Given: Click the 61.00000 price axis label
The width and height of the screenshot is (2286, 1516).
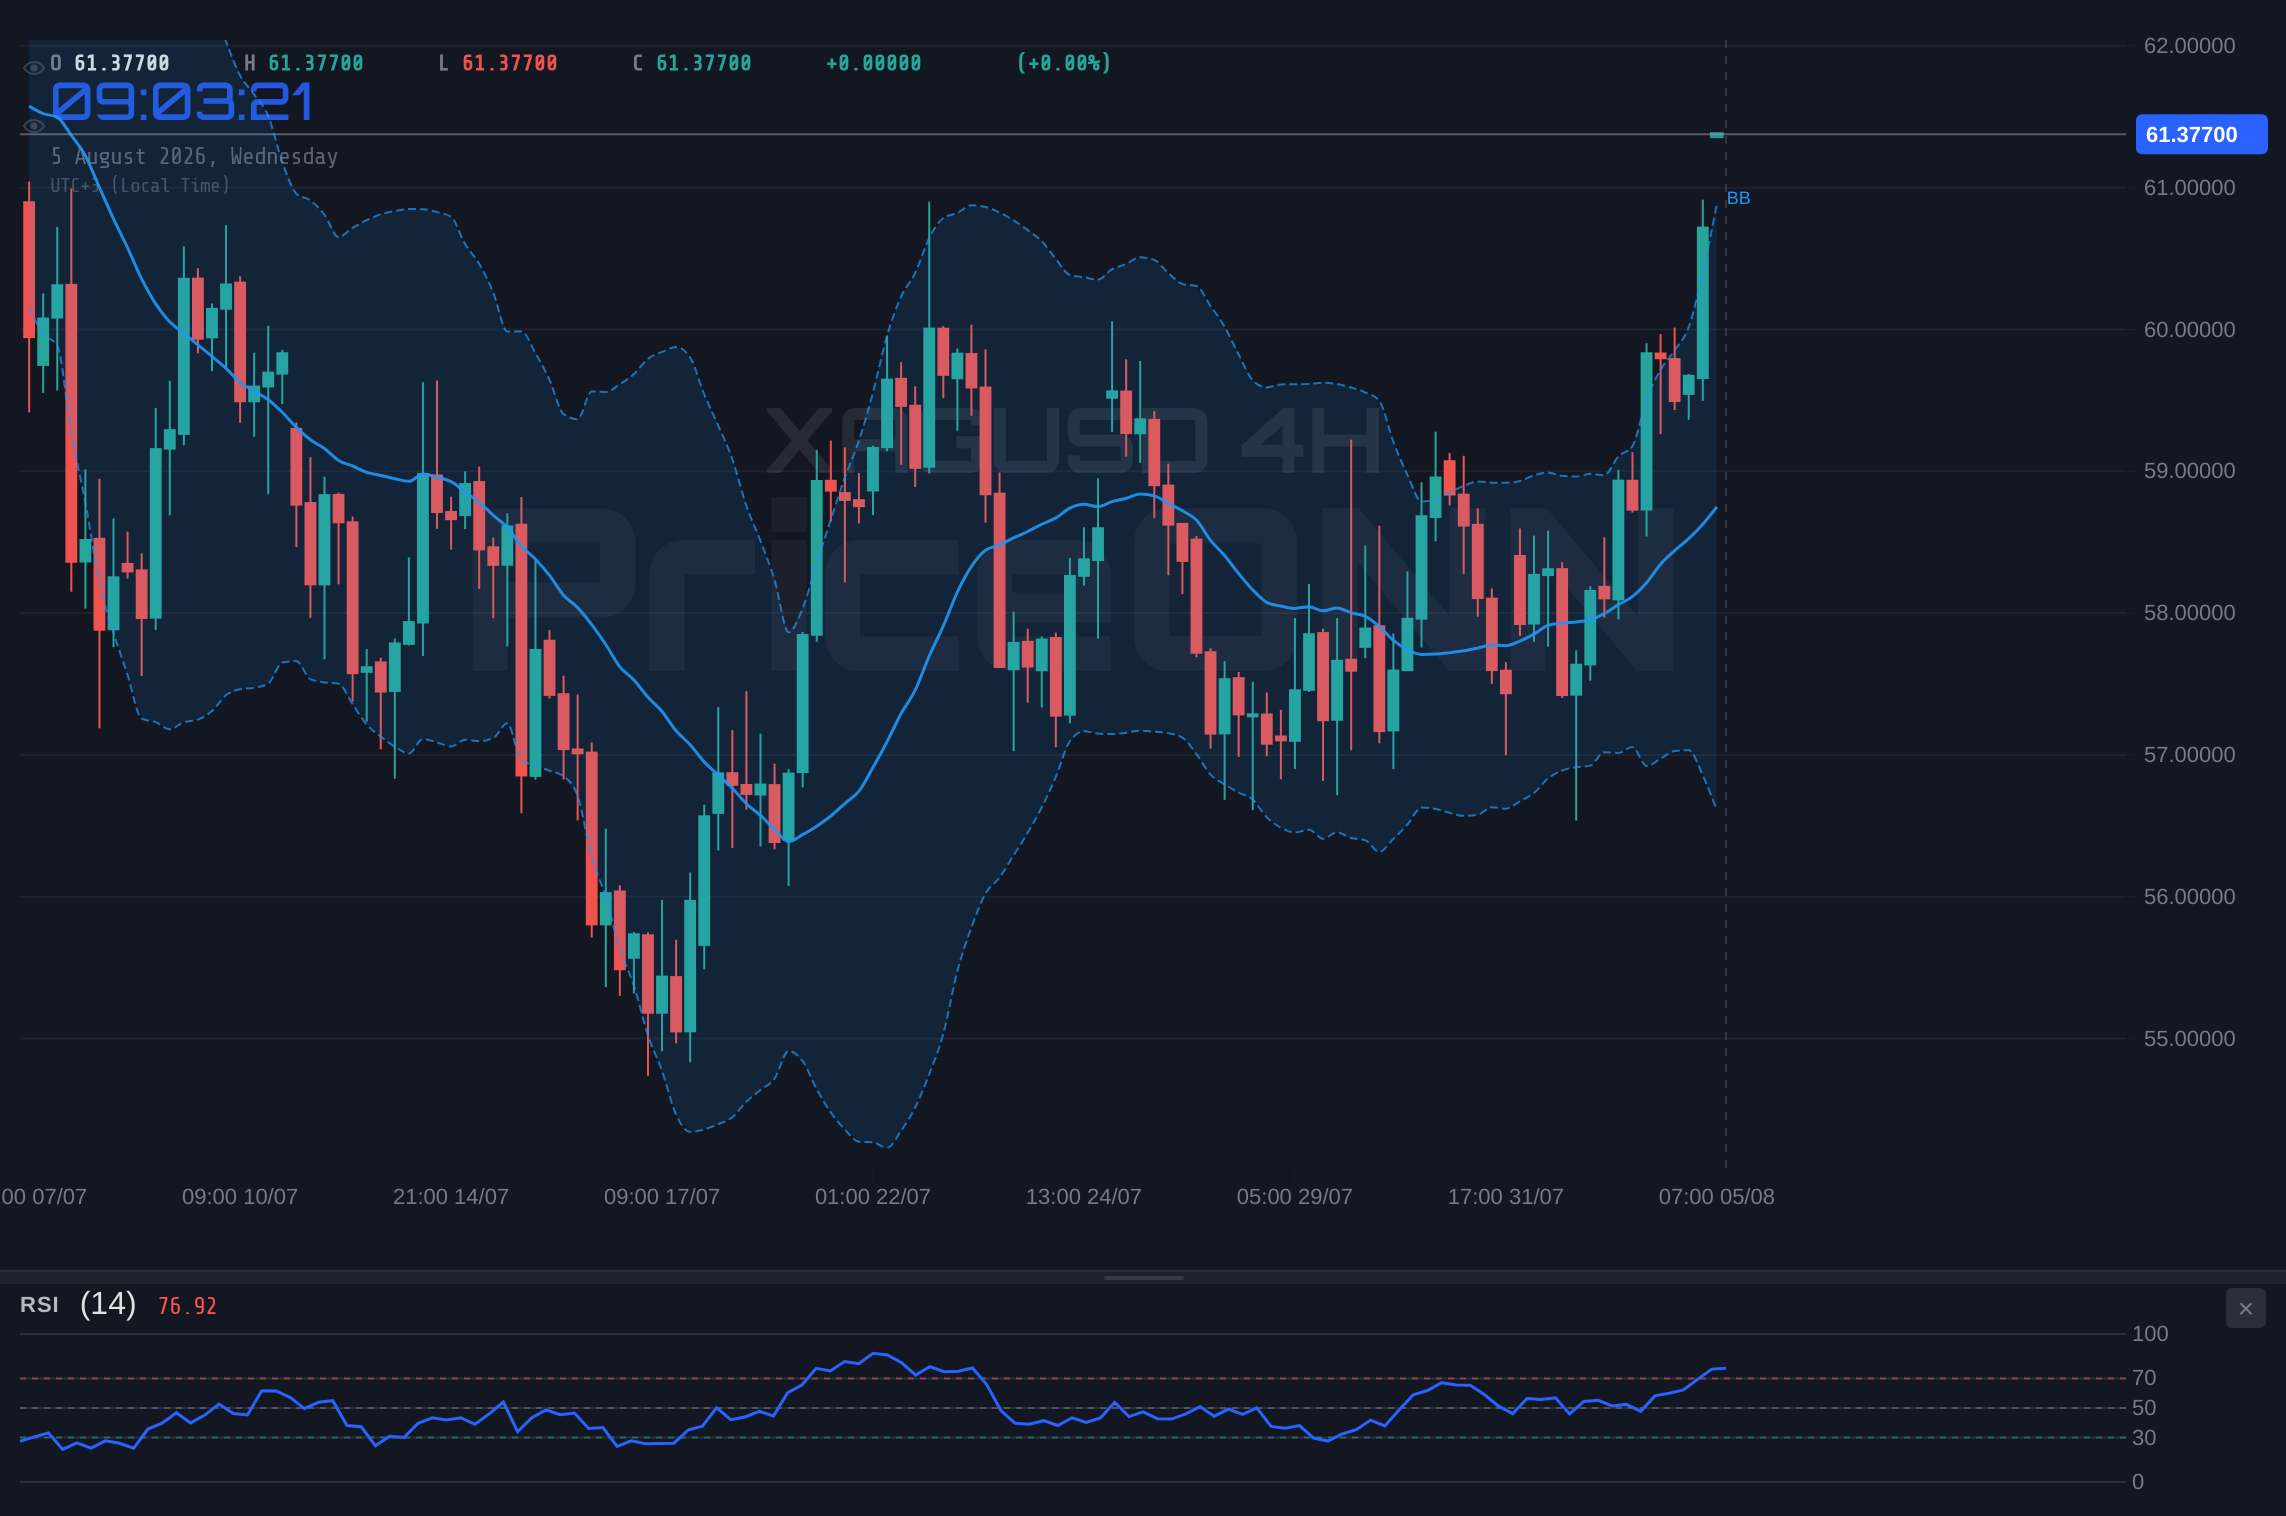Looking at the screenshot, I should 2189,188.
